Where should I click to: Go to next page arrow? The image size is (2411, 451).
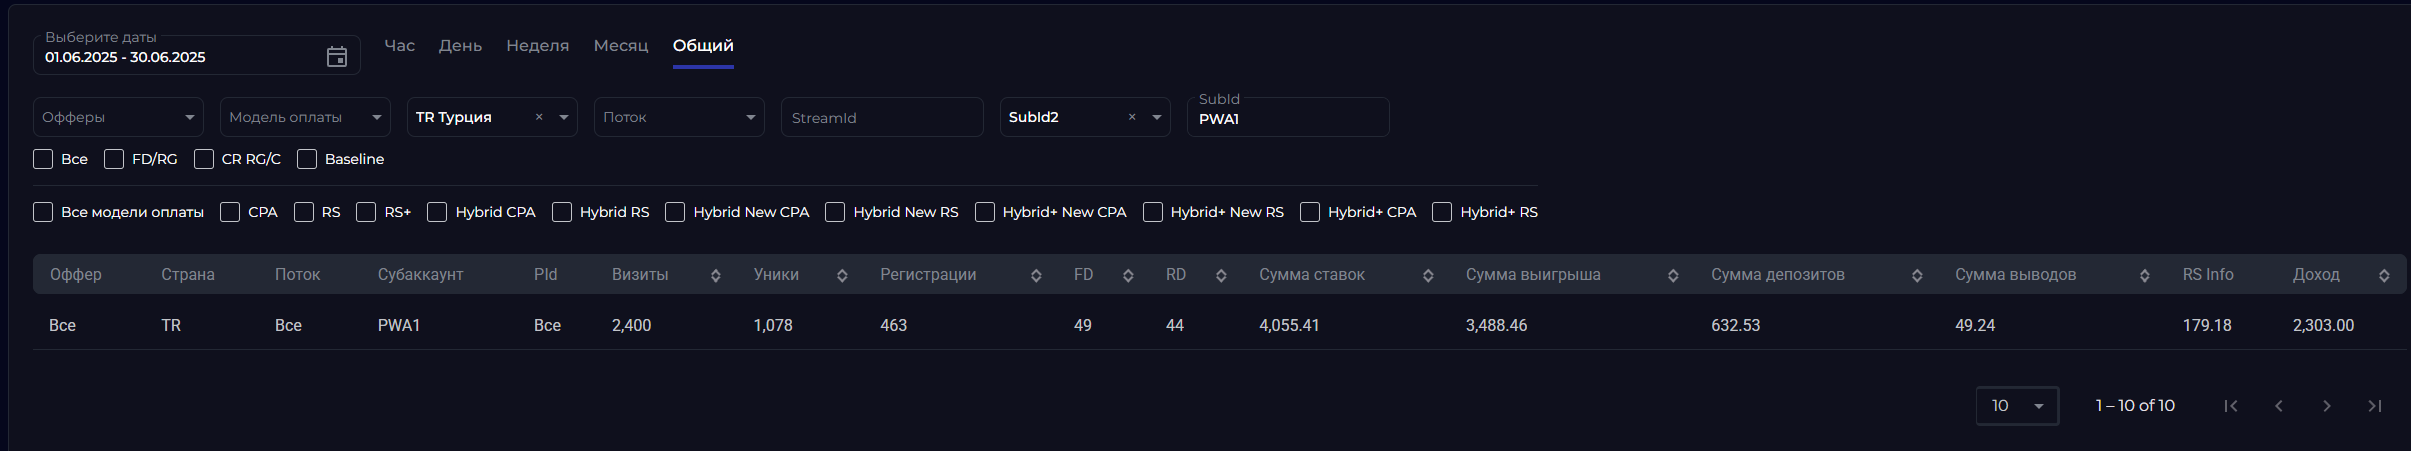(x=2327, y=406)
